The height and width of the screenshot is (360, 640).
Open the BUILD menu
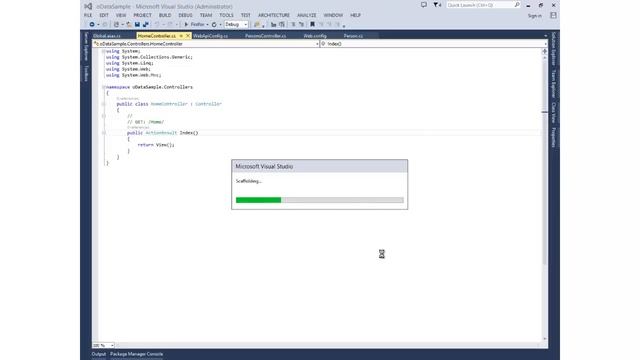(x=165, y=15)
